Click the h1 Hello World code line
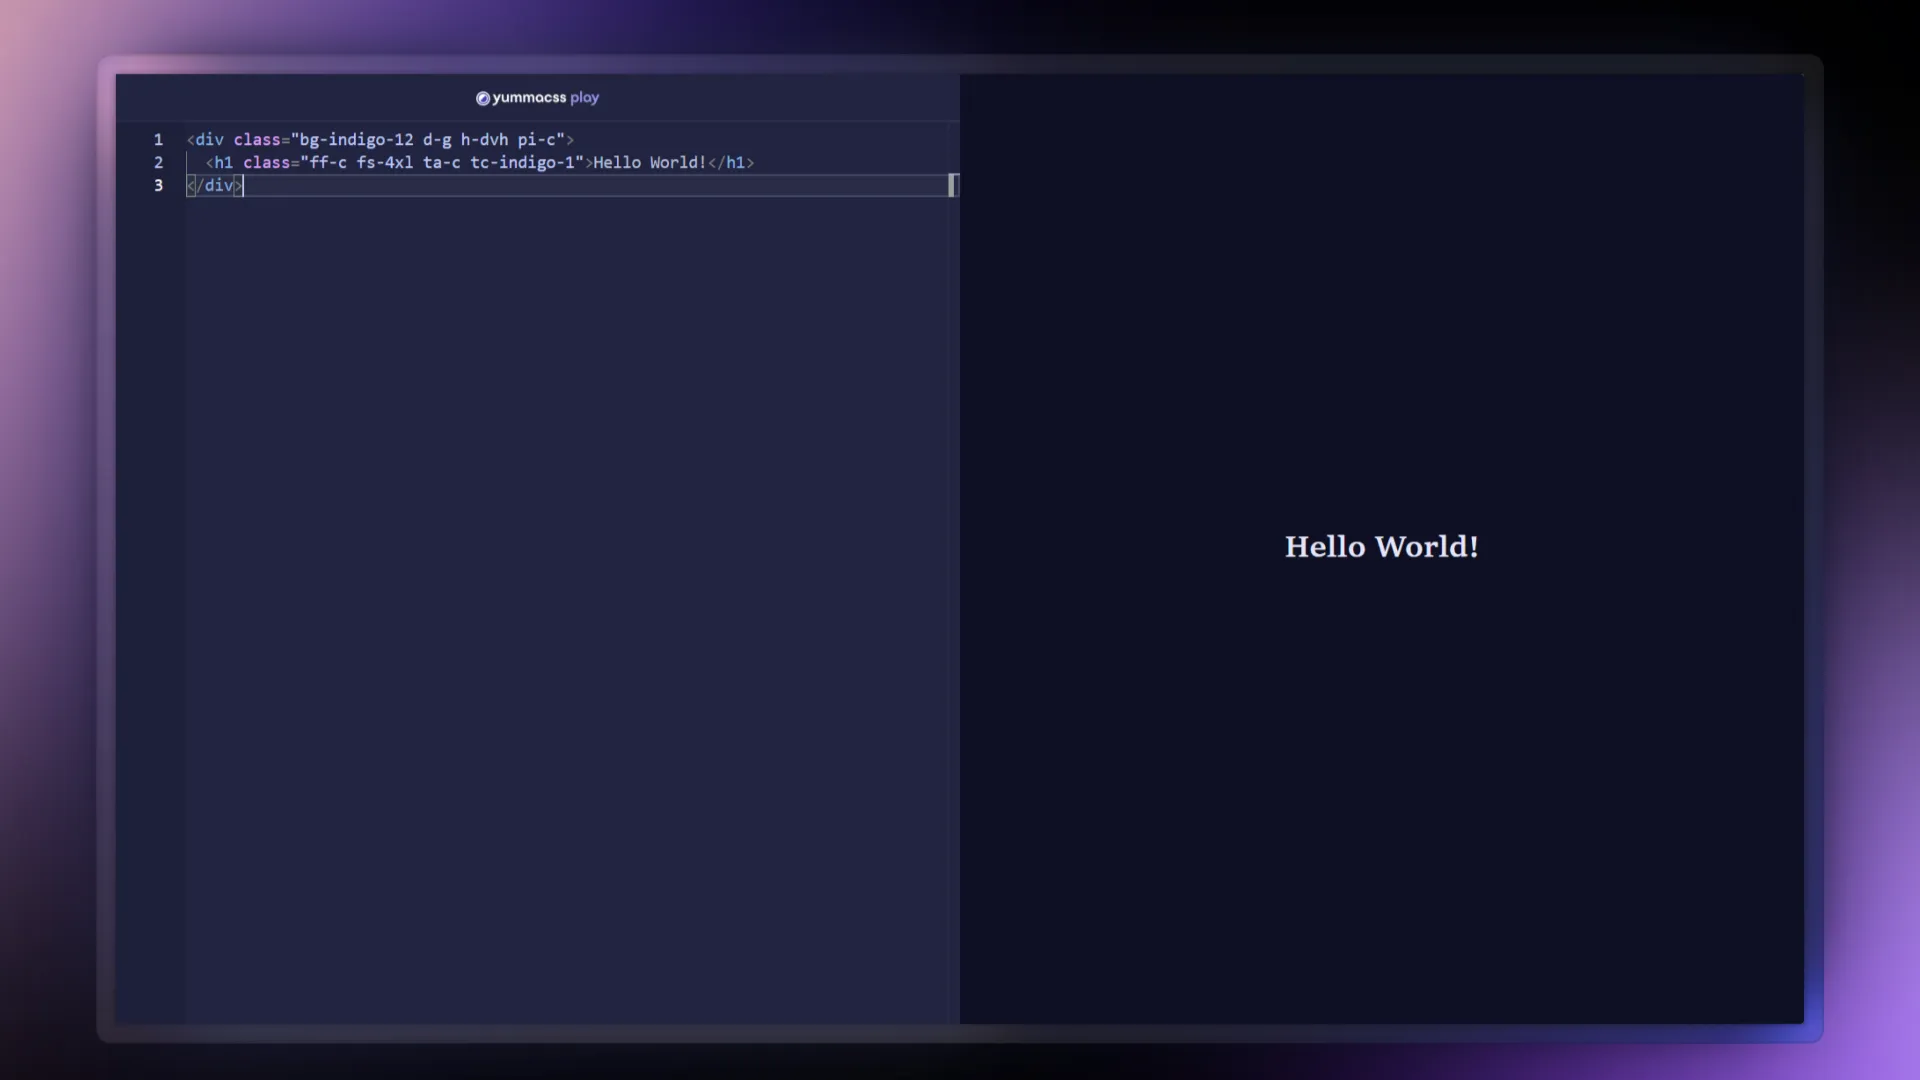1920x1080 pixels. pyautogui.click(x=480, y=163)
